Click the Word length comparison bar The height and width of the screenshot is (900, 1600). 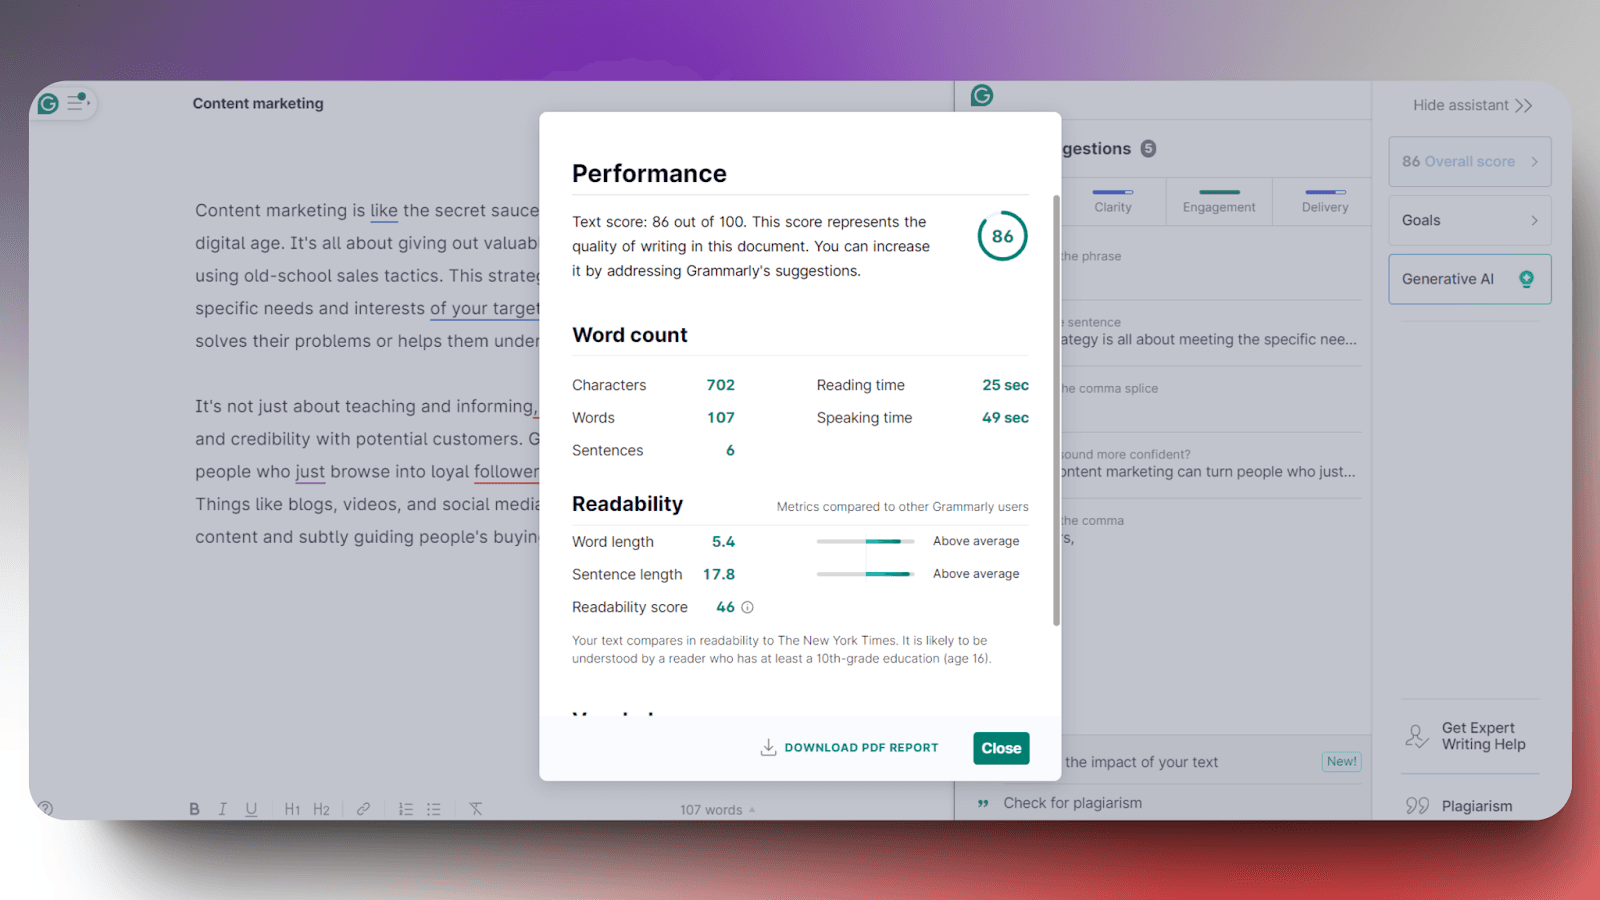pyautogui.click(x=865, y=541)
